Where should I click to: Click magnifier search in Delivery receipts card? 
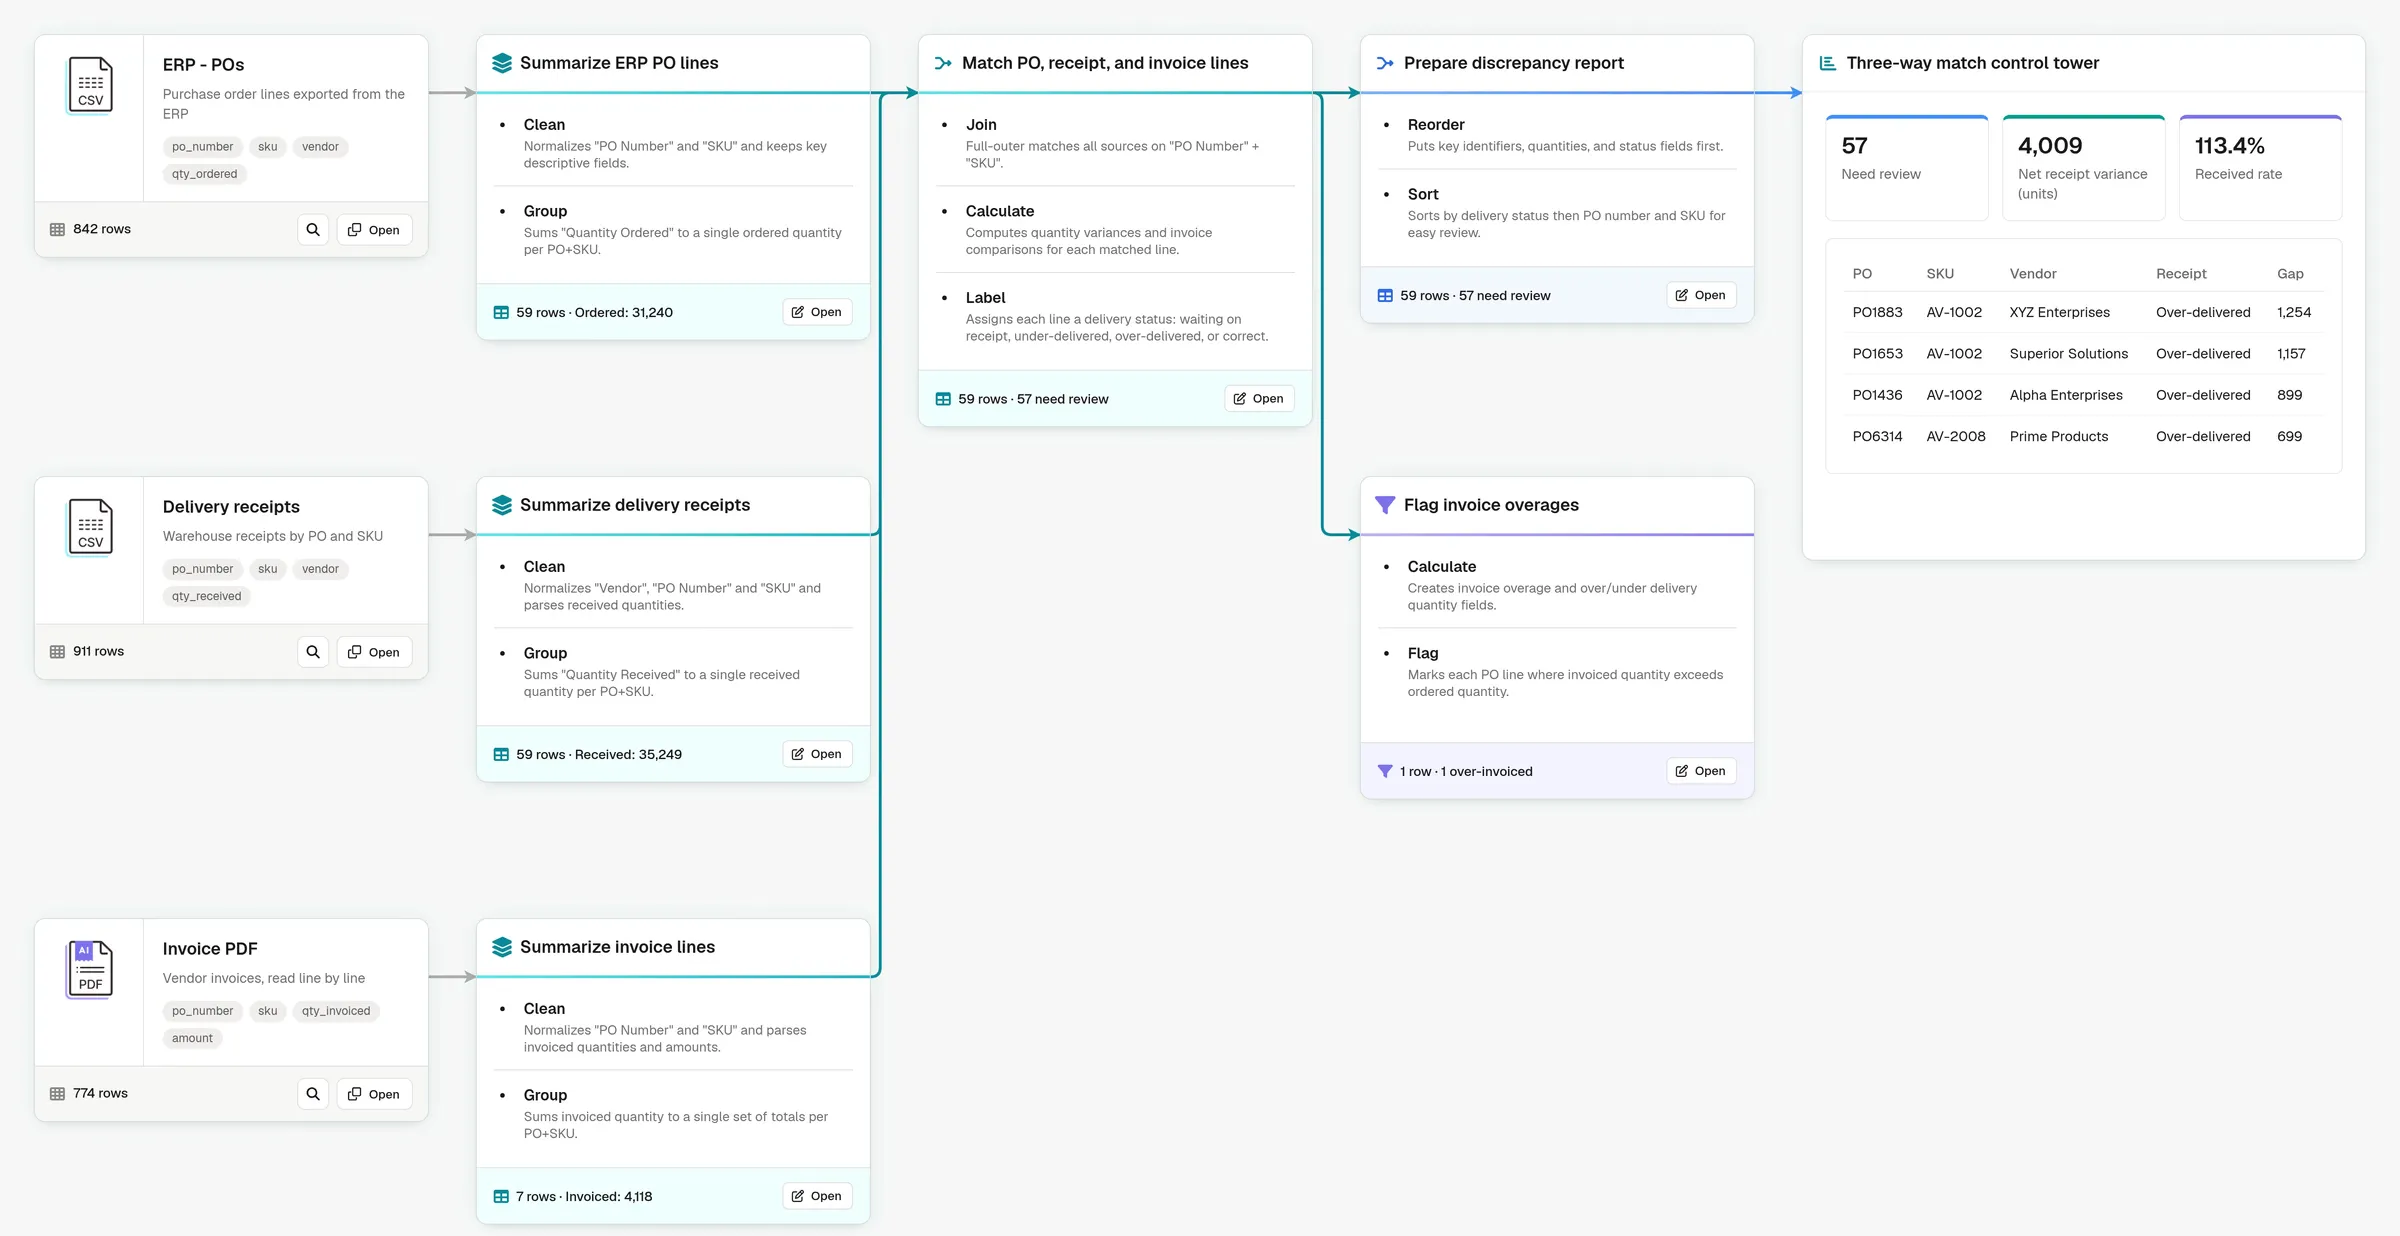313,652
